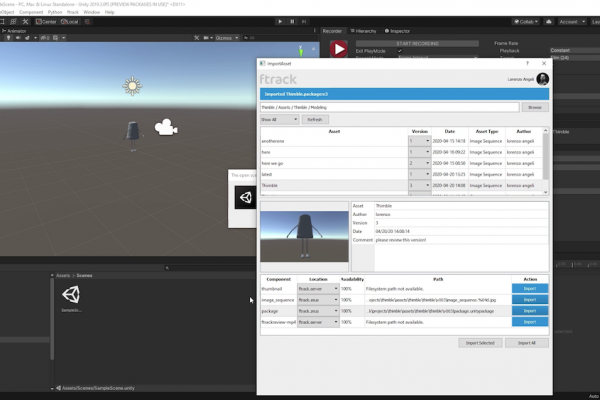Open the Python menu
Viewport: 600px width, 400px height.
(x=55, y=12)
